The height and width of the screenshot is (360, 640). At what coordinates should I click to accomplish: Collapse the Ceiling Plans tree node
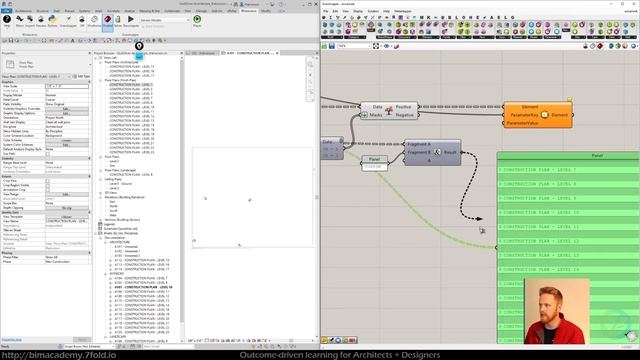coord(100,179)
